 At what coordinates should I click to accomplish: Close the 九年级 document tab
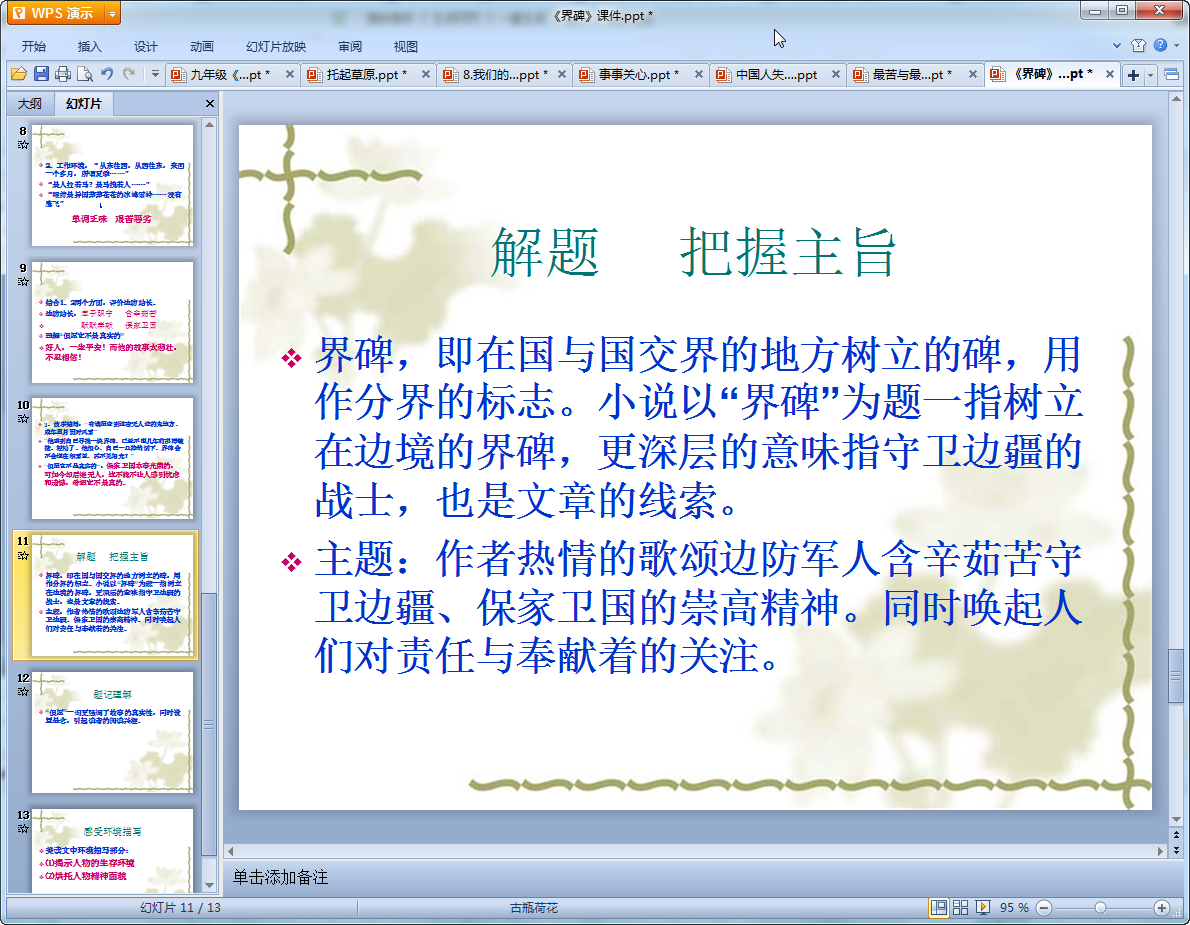click(x=289, y=74)
